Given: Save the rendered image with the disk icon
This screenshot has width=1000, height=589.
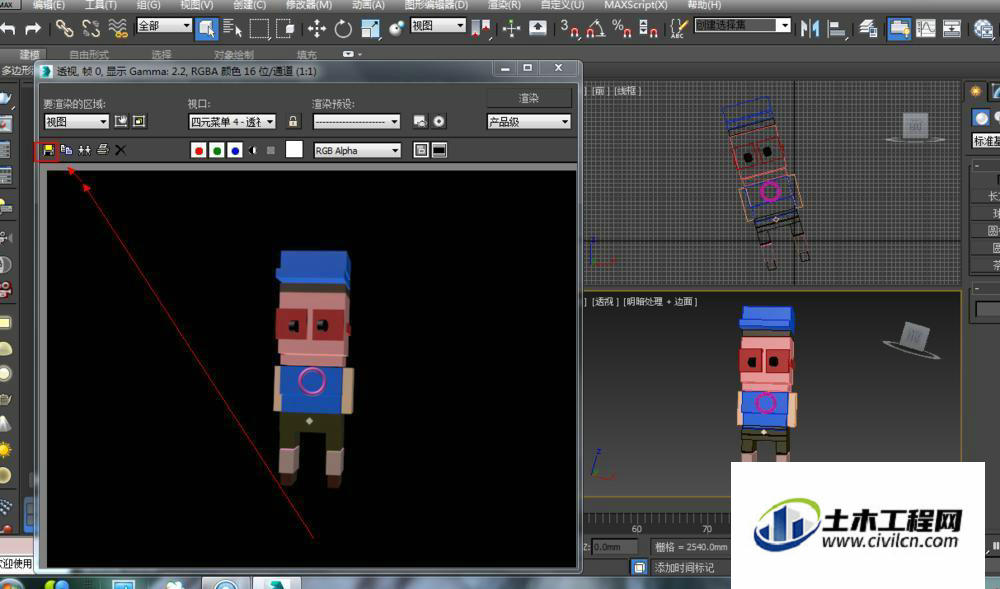Looking at the screenshot, I should point(48,150).
